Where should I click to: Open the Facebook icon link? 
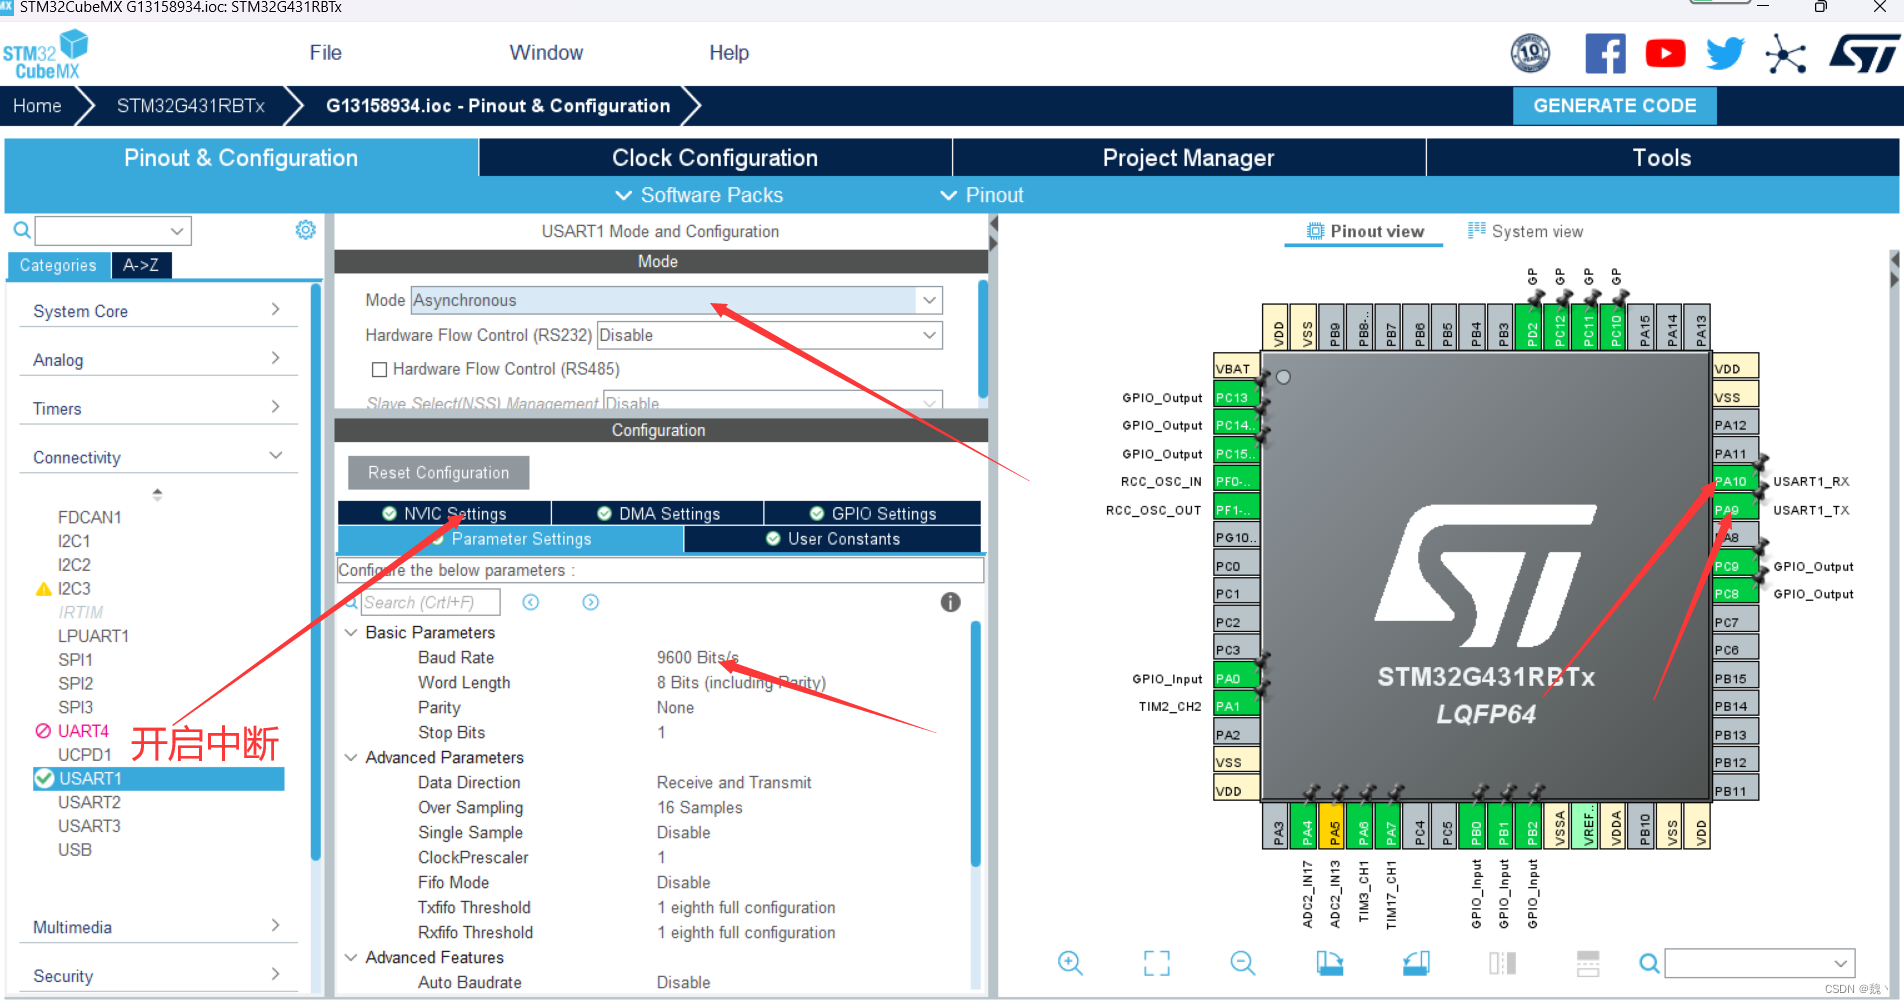click(1605, 53)
